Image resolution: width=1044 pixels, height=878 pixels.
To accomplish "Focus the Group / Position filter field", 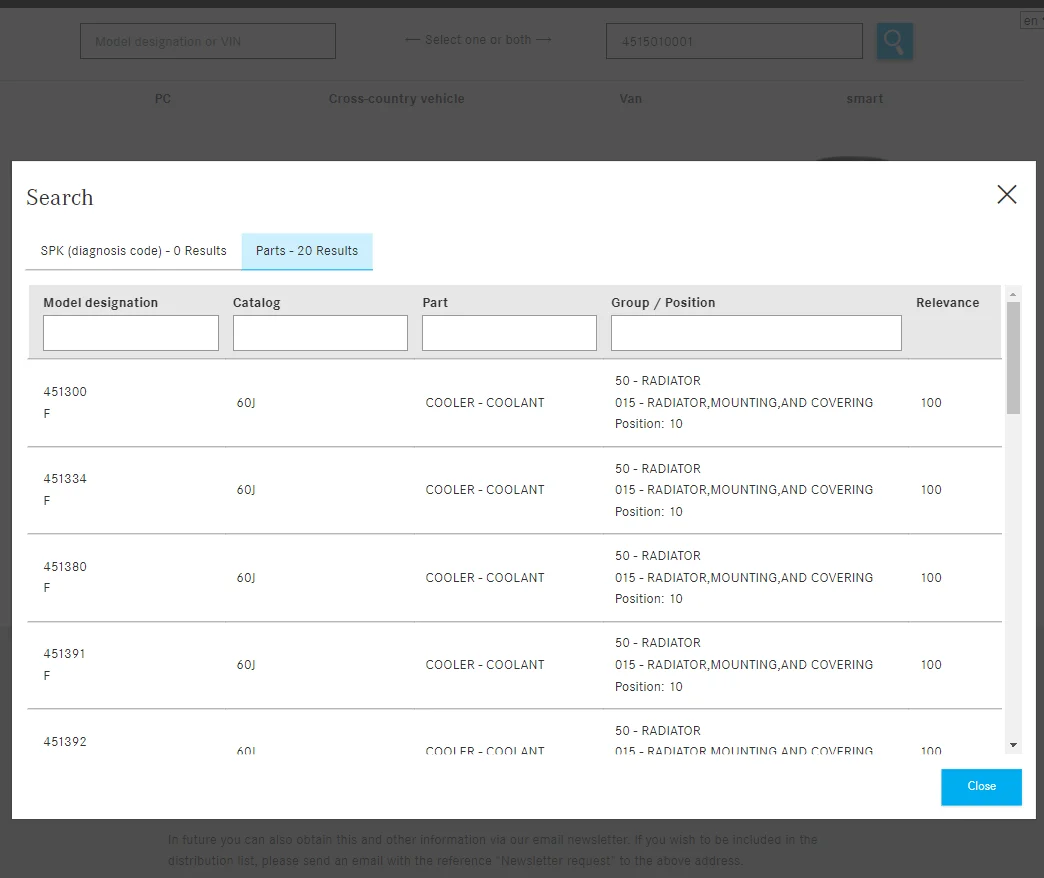I will 756,333.
